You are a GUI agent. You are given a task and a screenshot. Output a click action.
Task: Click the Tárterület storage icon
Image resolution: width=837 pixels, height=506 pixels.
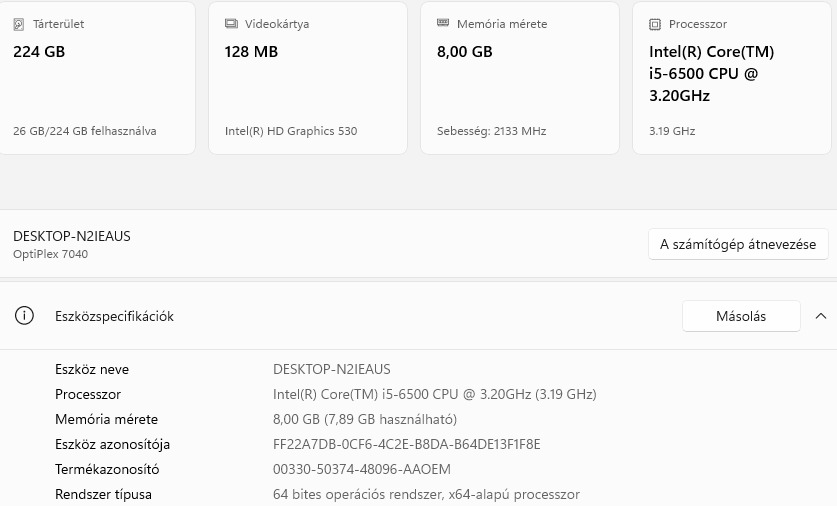[19, 24]
